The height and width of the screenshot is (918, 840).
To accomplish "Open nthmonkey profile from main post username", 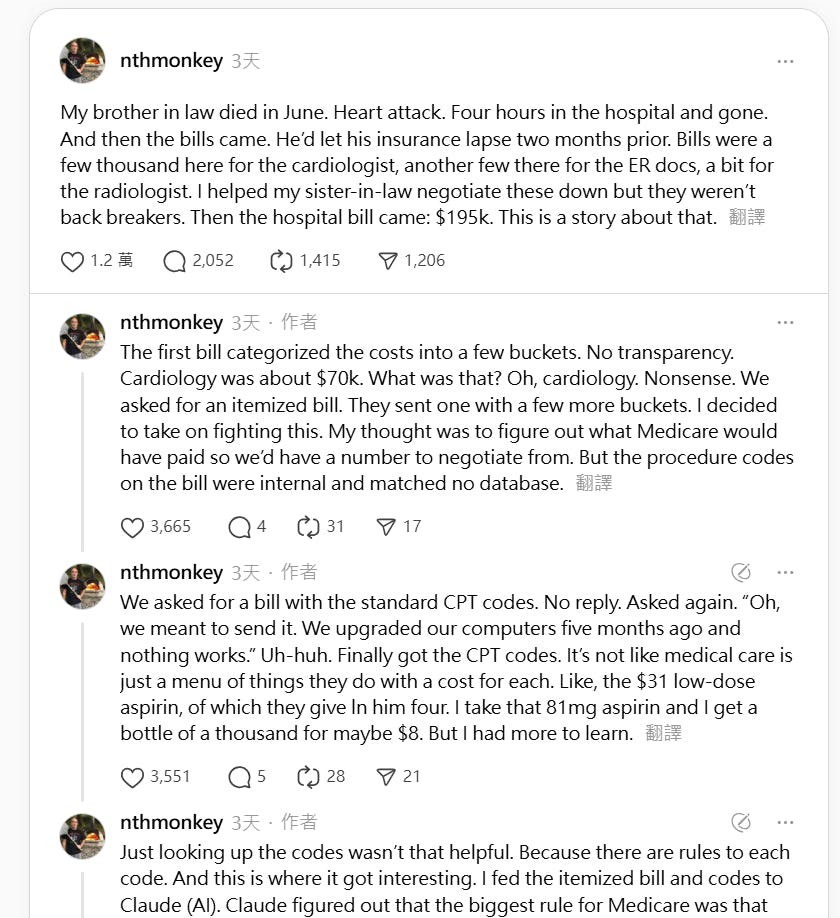I will (x=171, y=61).
